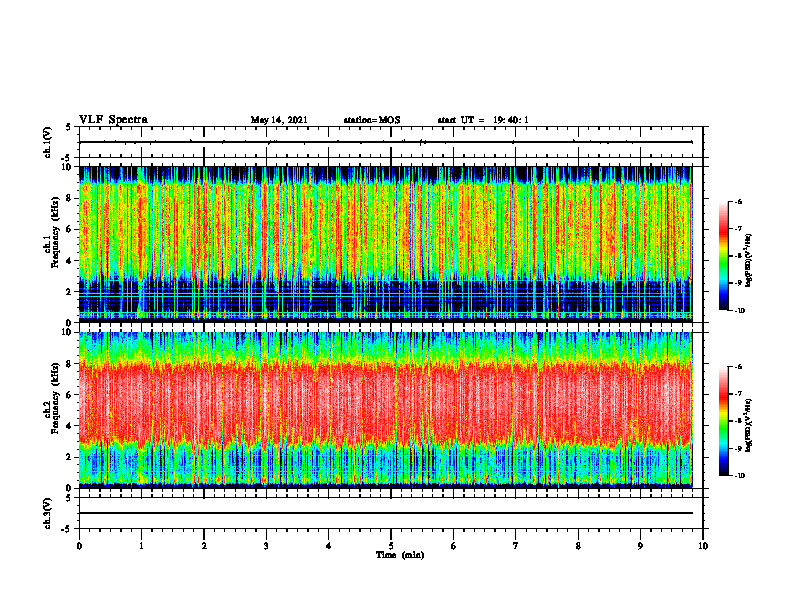
Task: Click the "May 14, 2021" date text
Action: pos(279,120)
